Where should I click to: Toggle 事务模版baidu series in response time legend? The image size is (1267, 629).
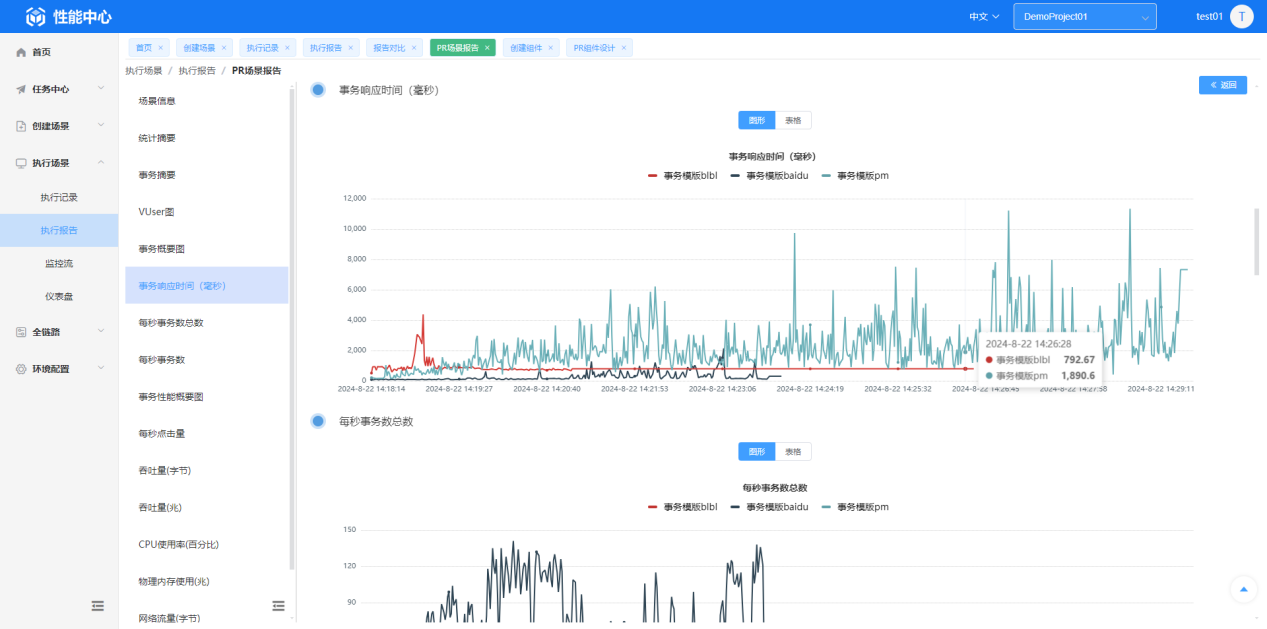769,176
